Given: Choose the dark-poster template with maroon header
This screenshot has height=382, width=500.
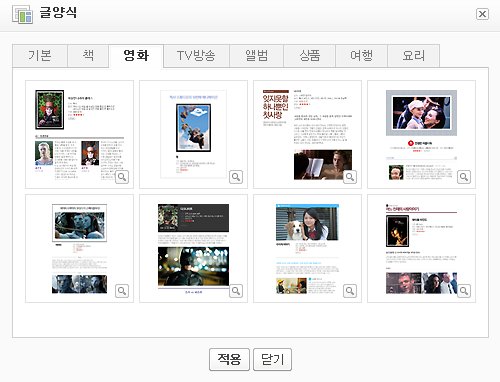Looking at the screenshot, I should tap(421, 249).
